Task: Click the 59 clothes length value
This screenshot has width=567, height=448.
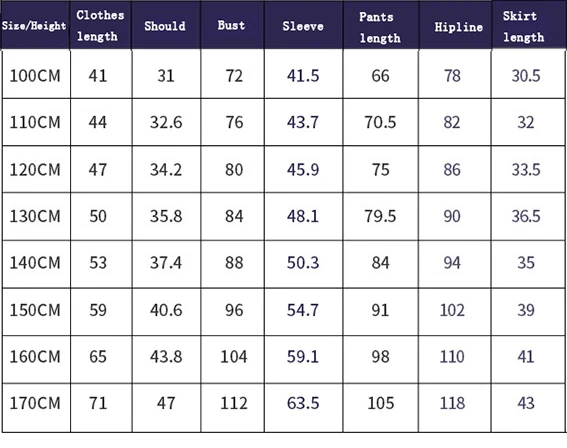Action: coord(98,310)
